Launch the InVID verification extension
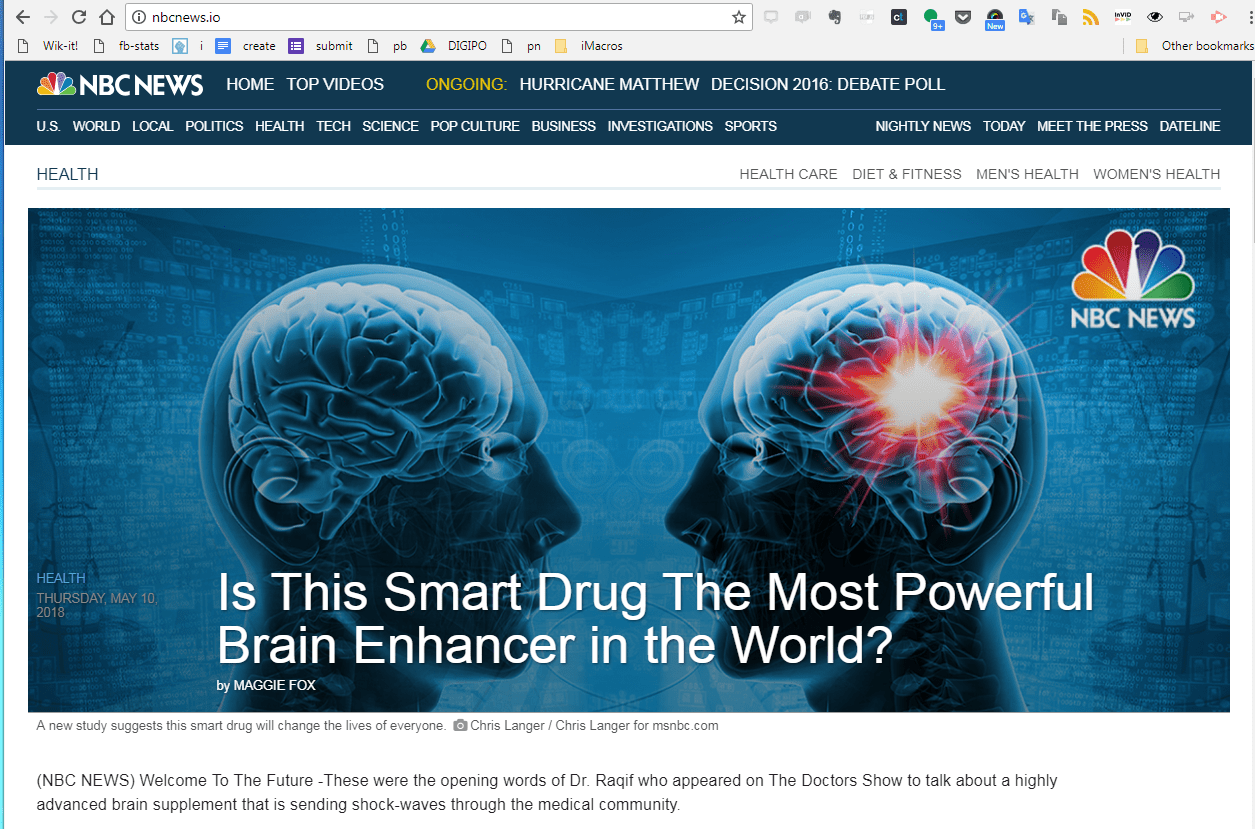This screenshot has height=829, width=1255. point(1122,17)
